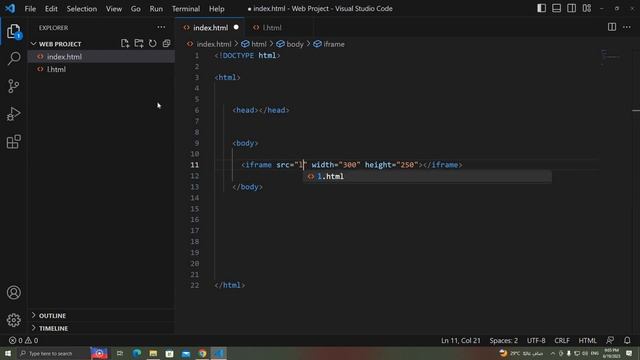Switch to the 1.html editor tab
This screenshot has height=360, width=640.
click(x=271, y=27)
